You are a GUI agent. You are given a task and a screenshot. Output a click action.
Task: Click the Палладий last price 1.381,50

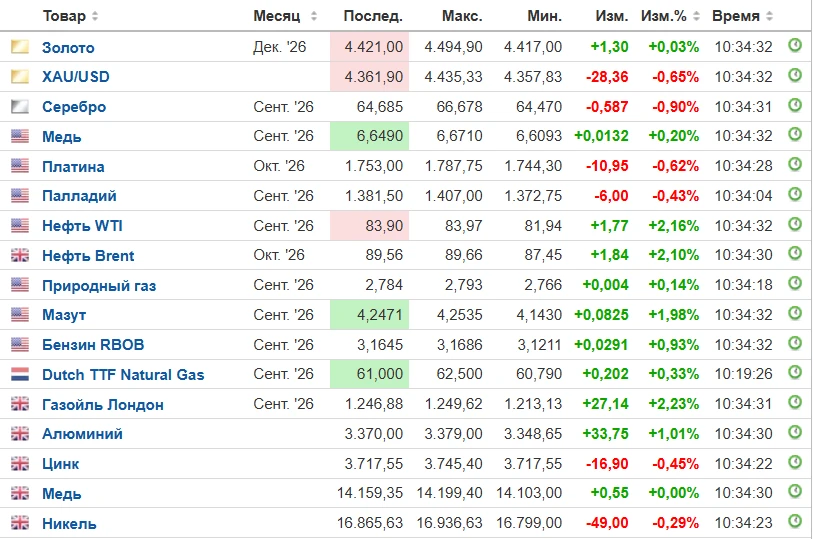pyautogui.click(x=374, y=196)
